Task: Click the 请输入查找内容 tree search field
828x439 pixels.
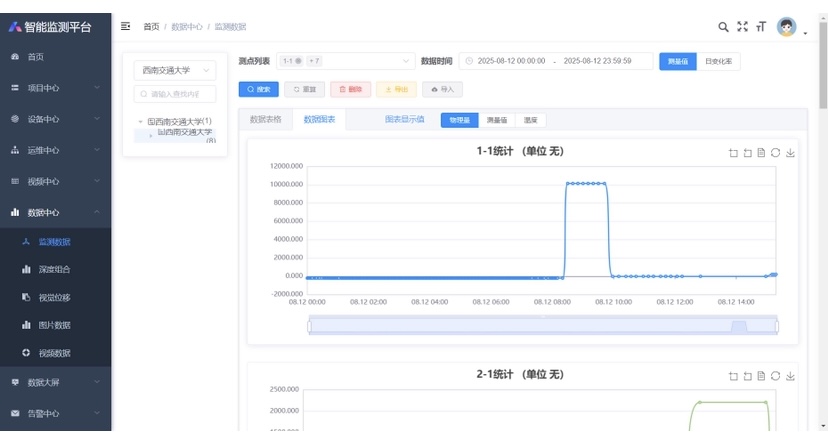Action: click(175, 94)
